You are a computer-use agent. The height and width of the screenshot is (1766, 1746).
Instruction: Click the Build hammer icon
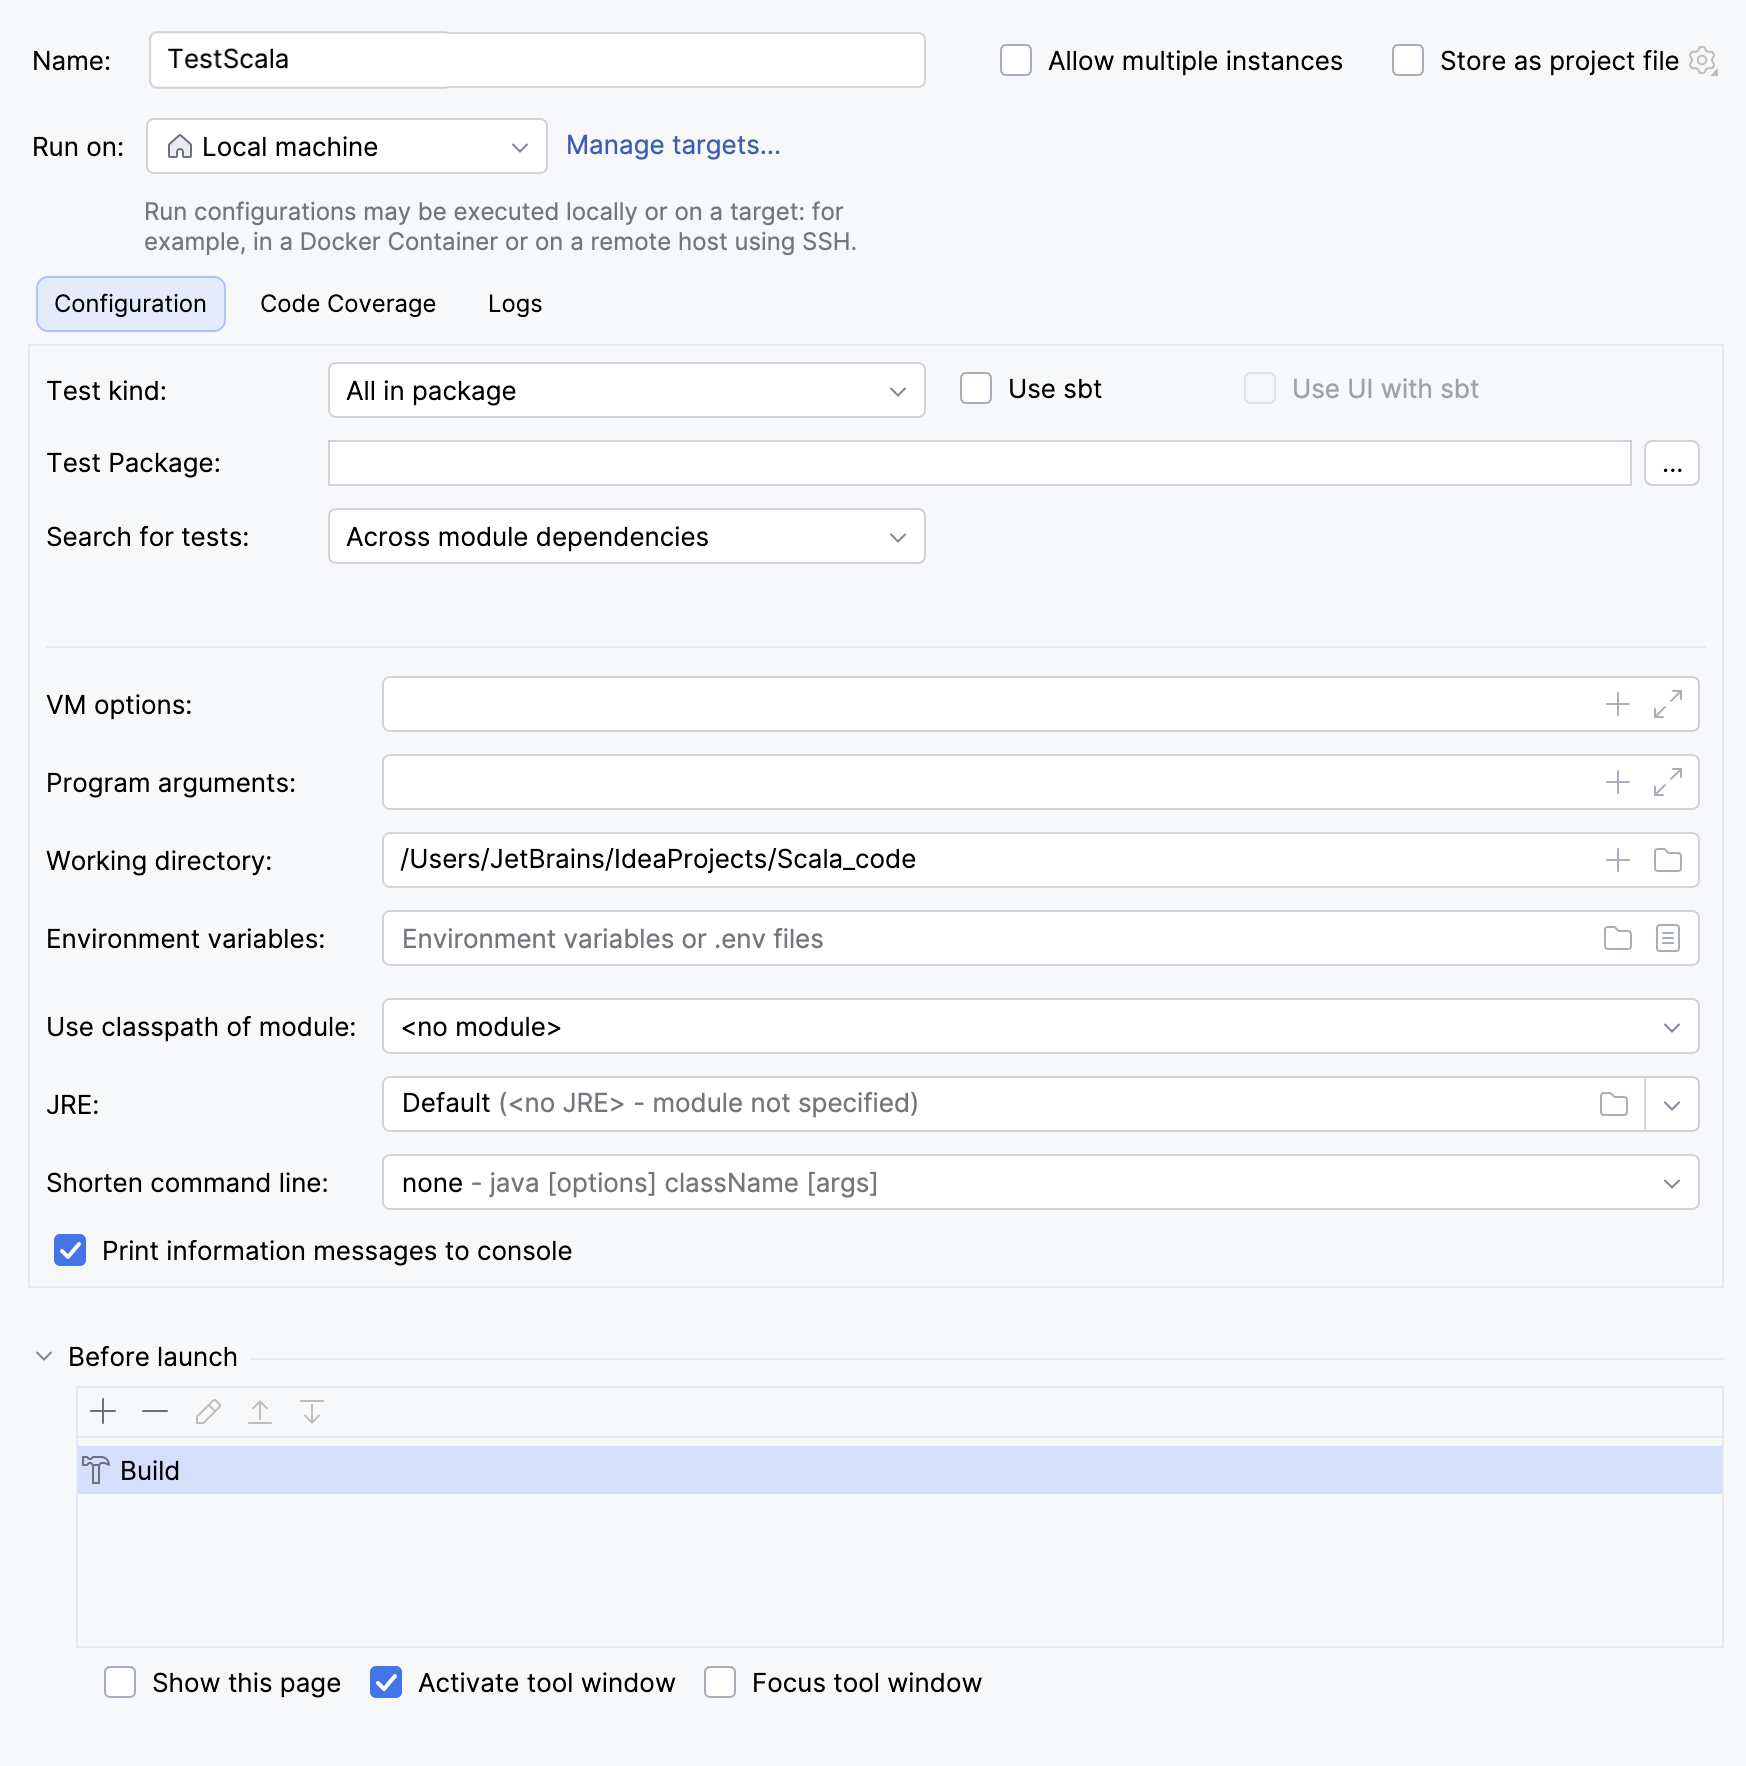(x=96, y=1470)
